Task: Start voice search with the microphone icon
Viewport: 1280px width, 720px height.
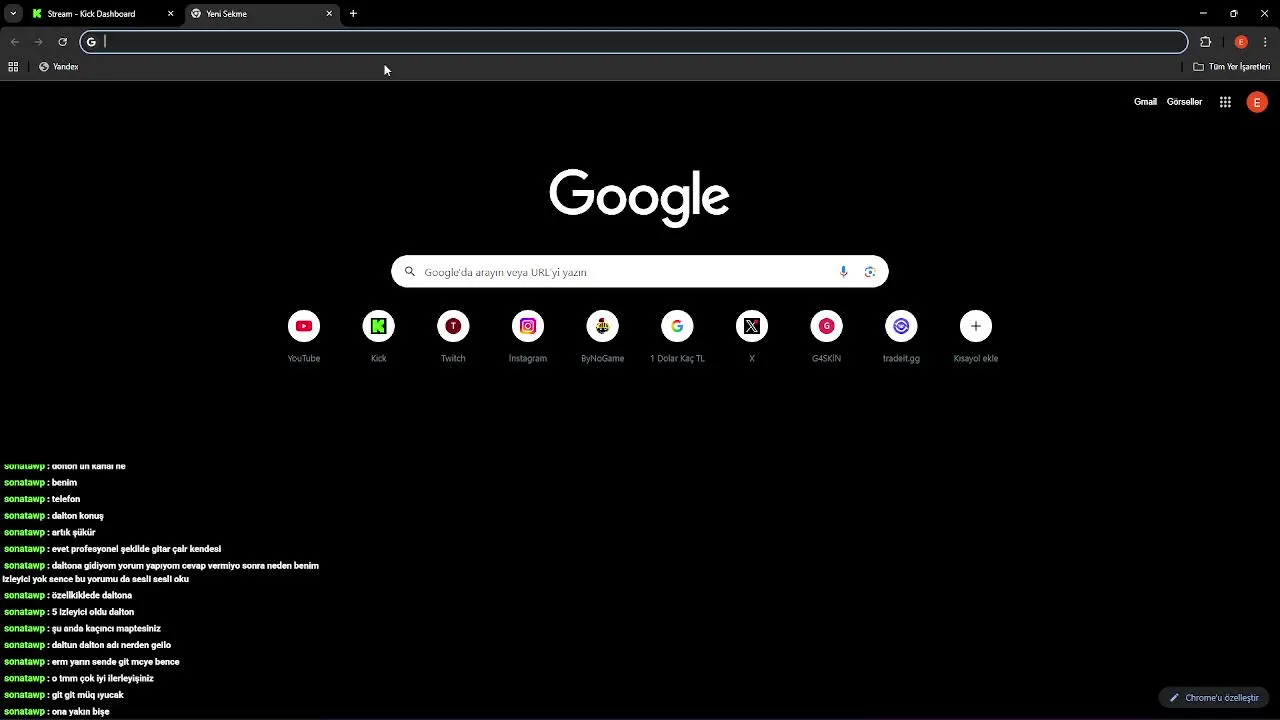Action: click(843, 272)
